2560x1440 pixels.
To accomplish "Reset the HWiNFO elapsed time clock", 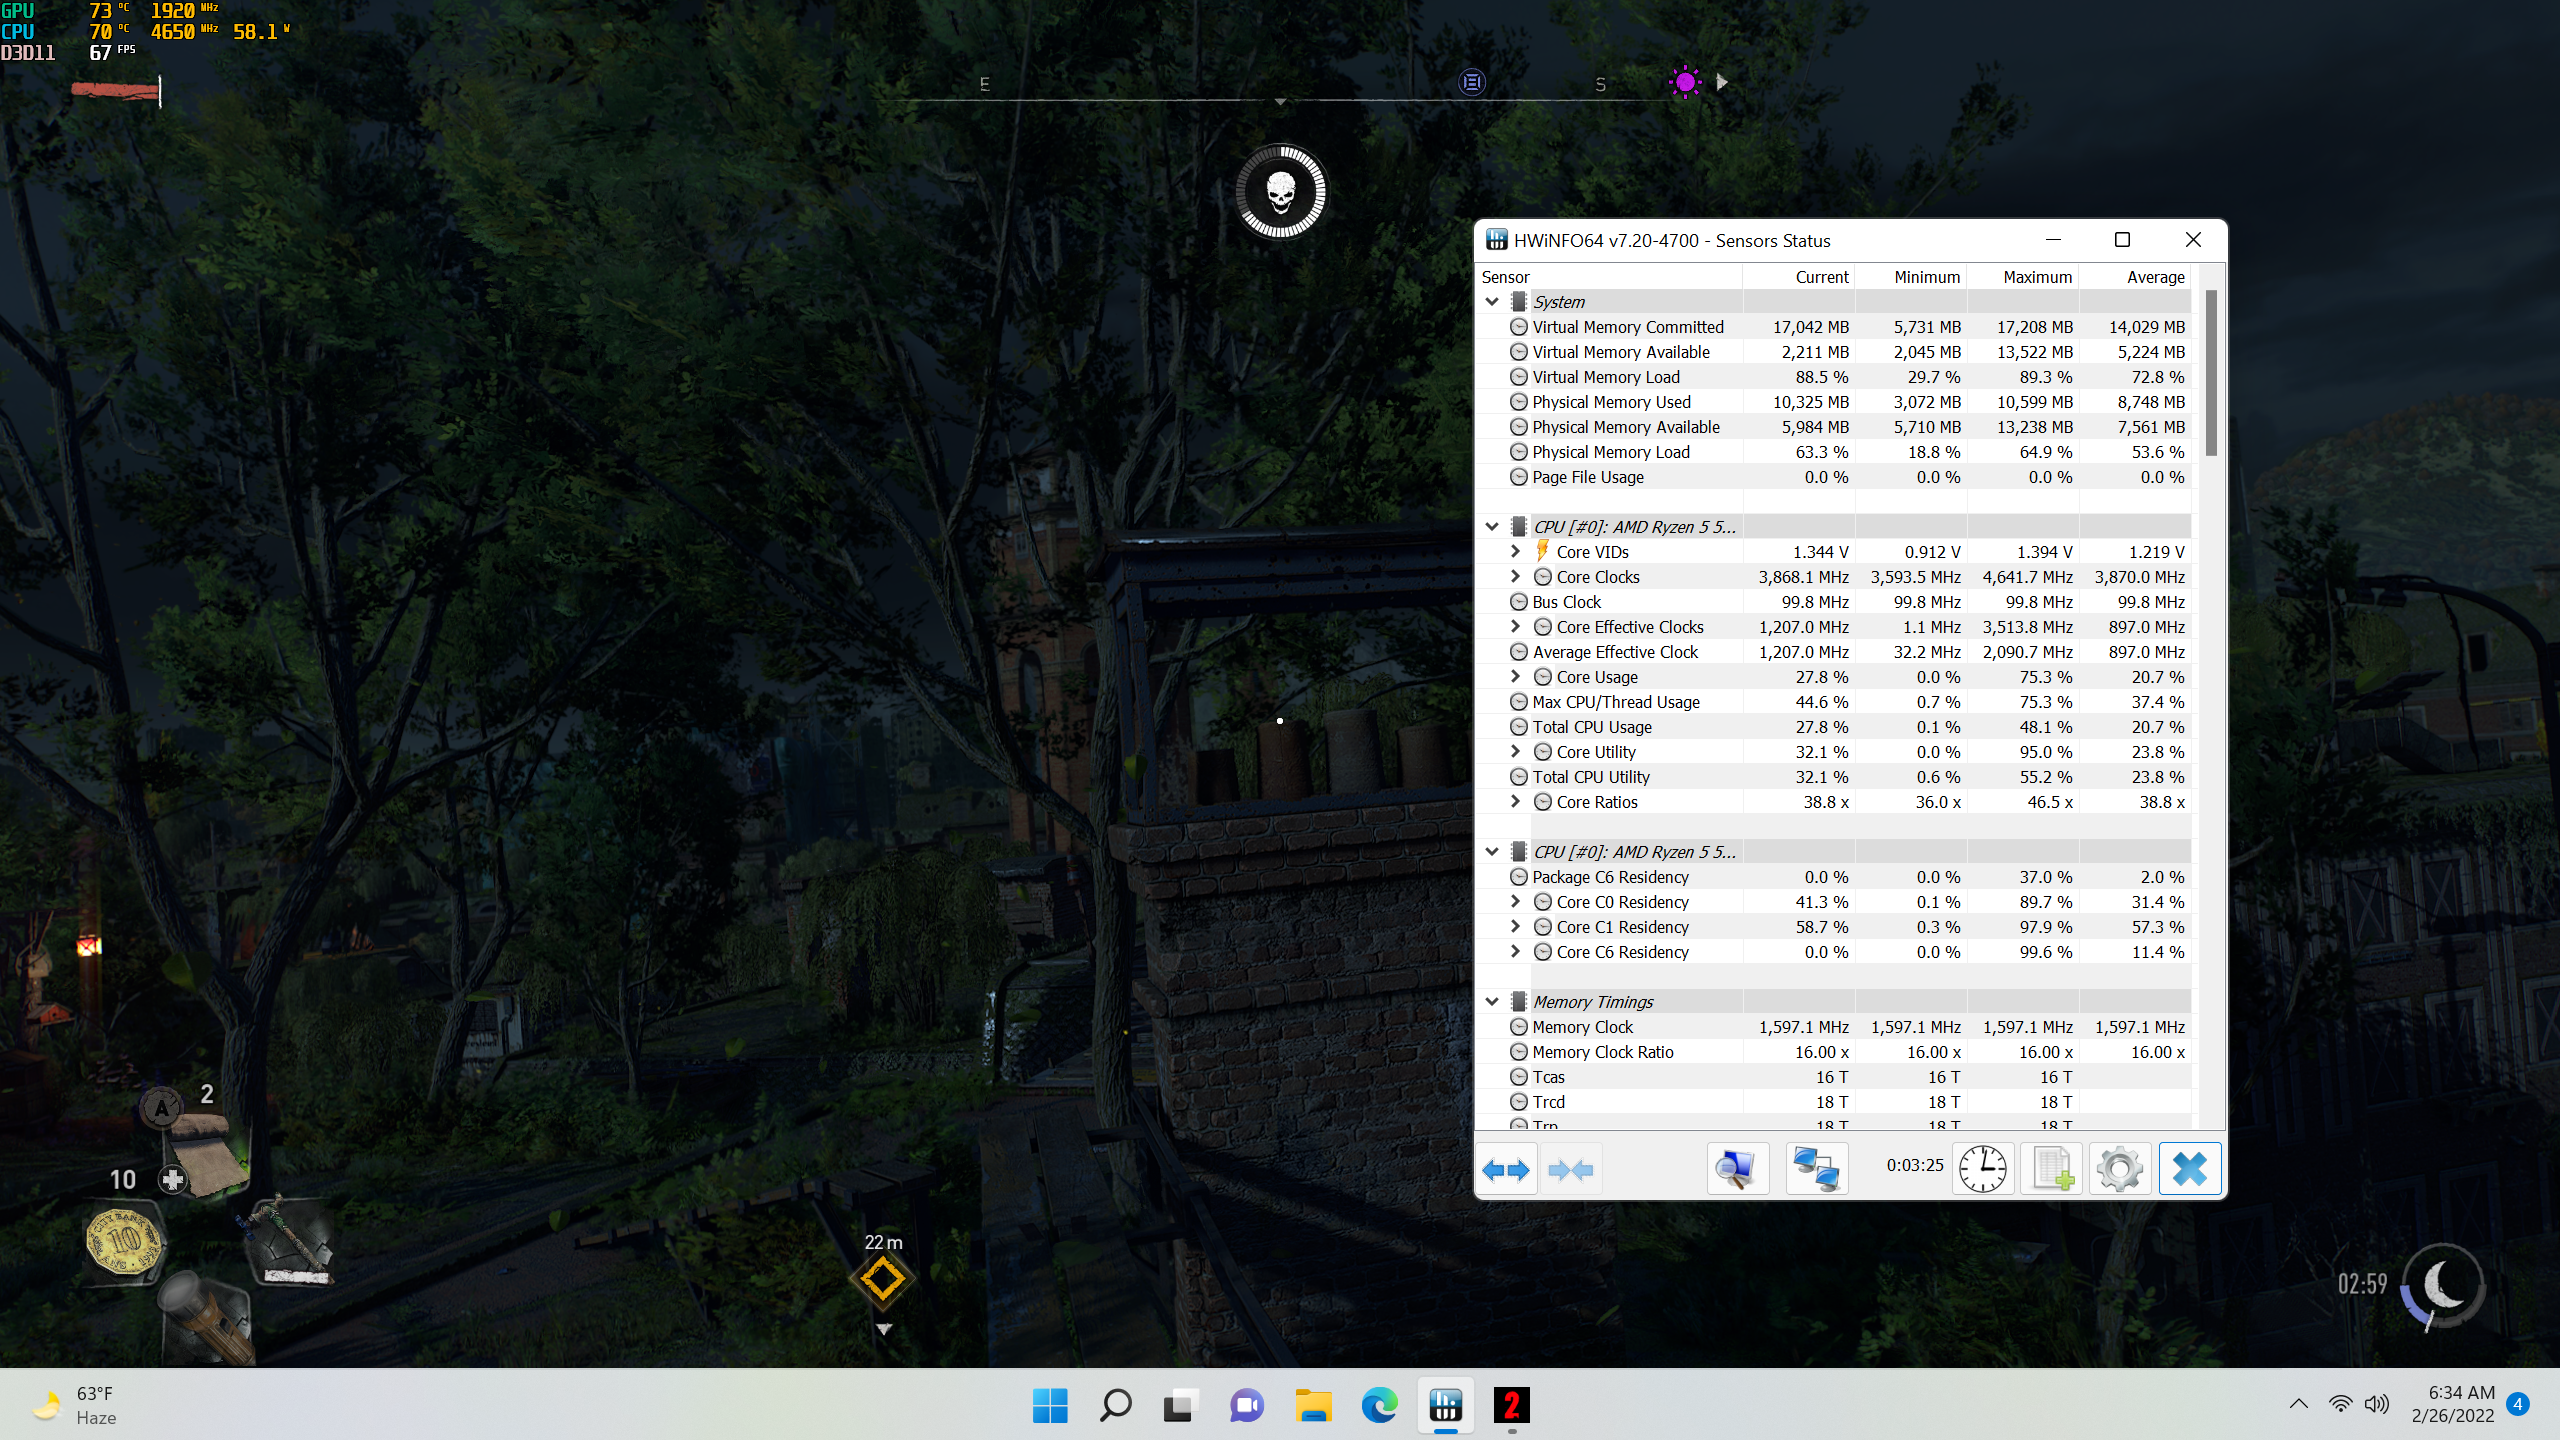I will (x=1983, y=1169).
